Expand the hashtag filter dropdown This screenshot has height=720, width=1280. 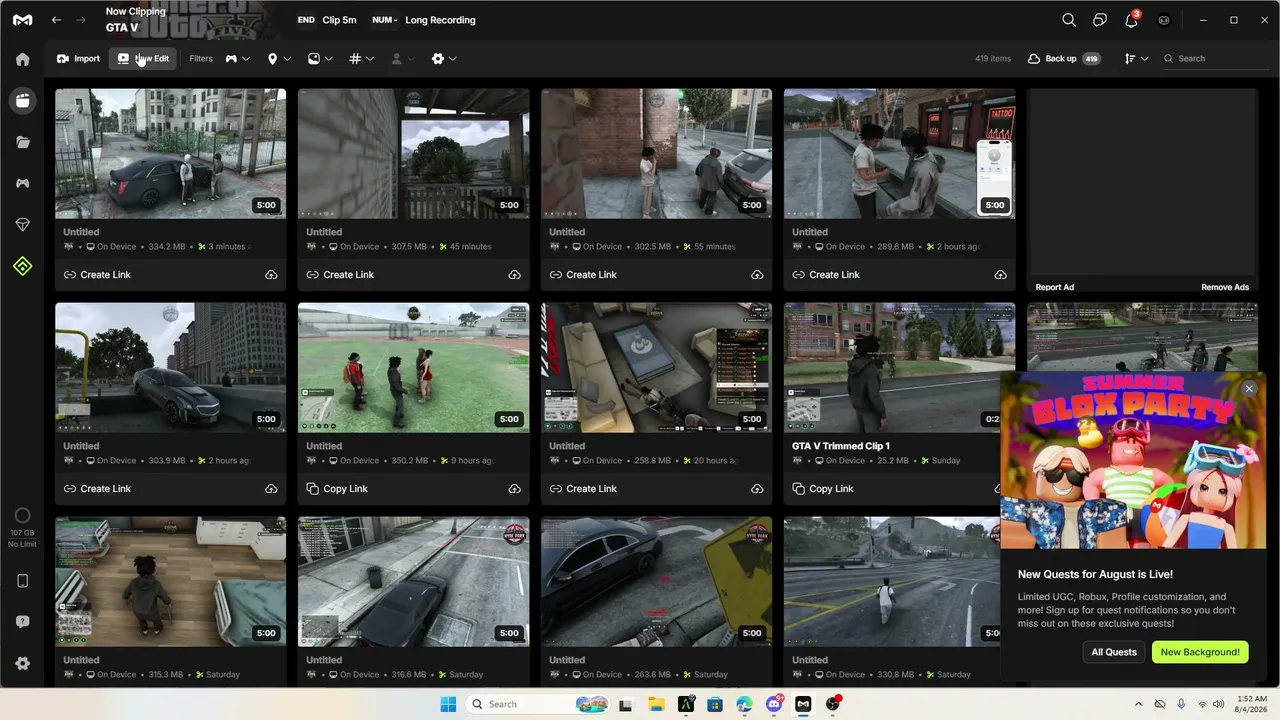point(361,59)
